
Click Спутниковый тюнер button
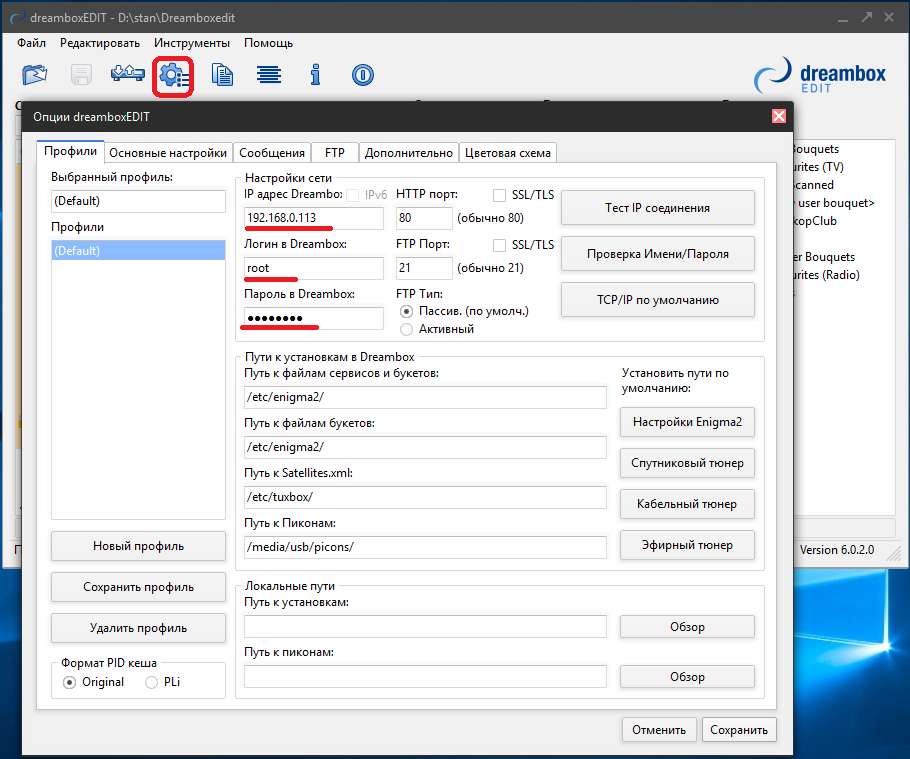pos(687,463)
